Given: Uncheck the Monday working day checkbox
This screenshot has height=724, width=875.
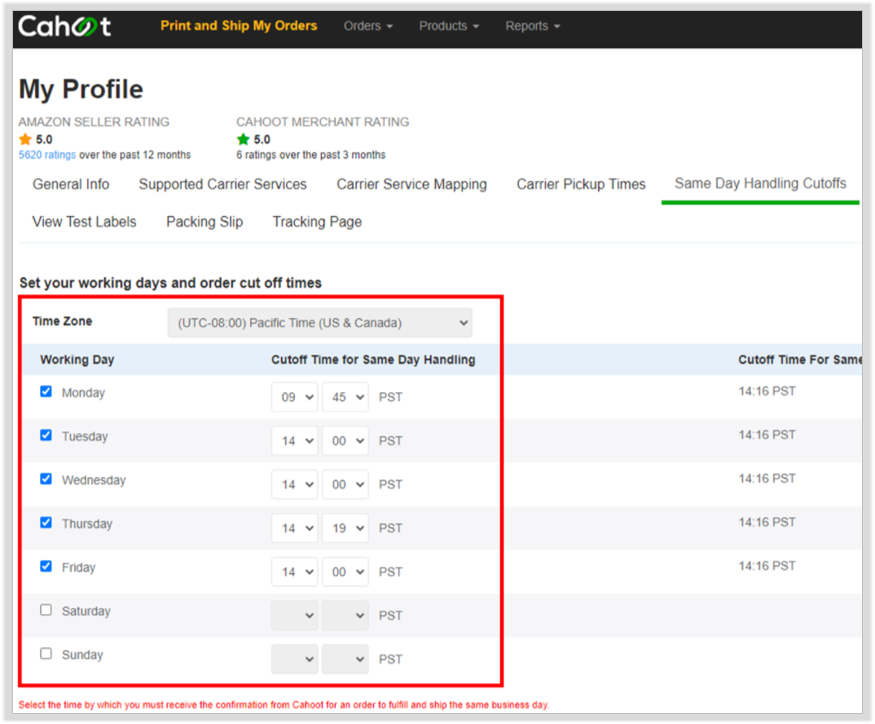Looking at the screenshot, I should (46, 391).
